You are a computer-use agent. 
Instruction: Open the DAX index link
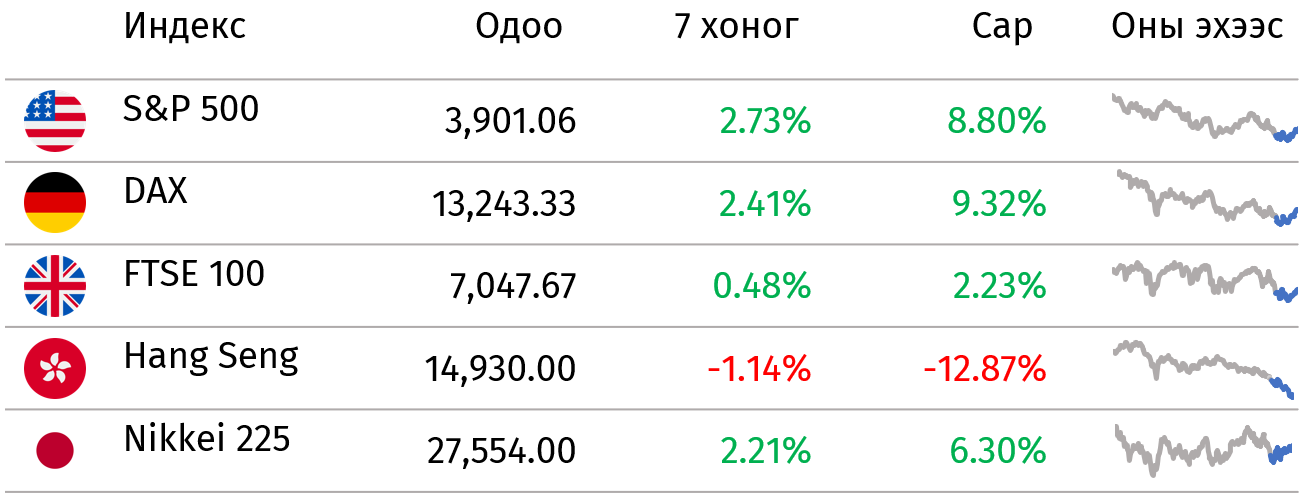coord(156,190)
